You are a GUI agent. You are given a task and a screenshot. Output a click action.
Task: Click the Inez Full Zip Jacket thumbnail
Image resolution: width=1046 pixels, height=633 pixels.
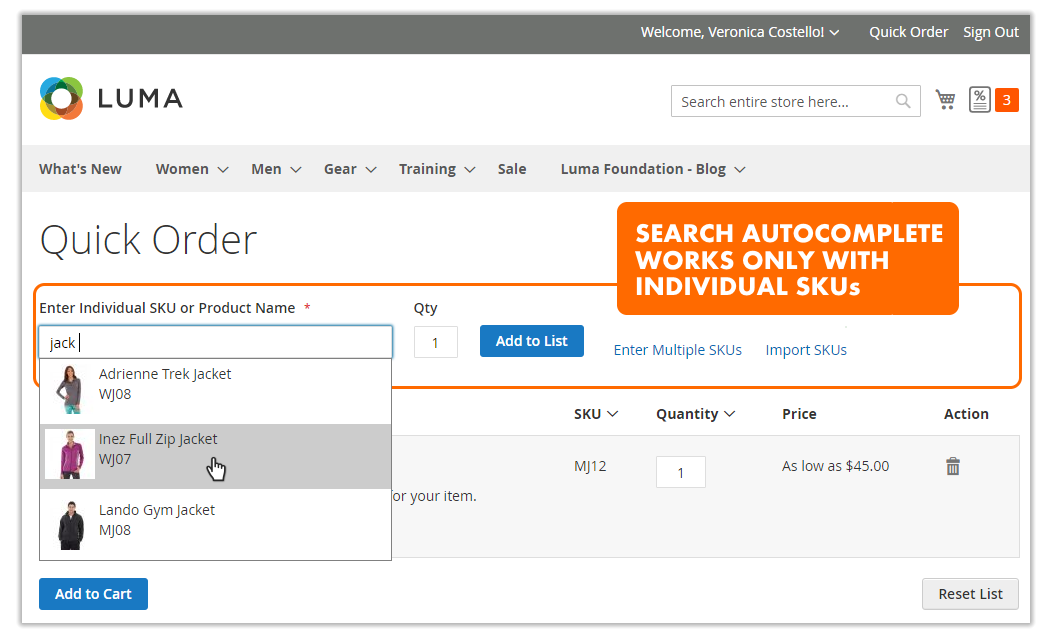pyautogui.click(x=70, y=454)
